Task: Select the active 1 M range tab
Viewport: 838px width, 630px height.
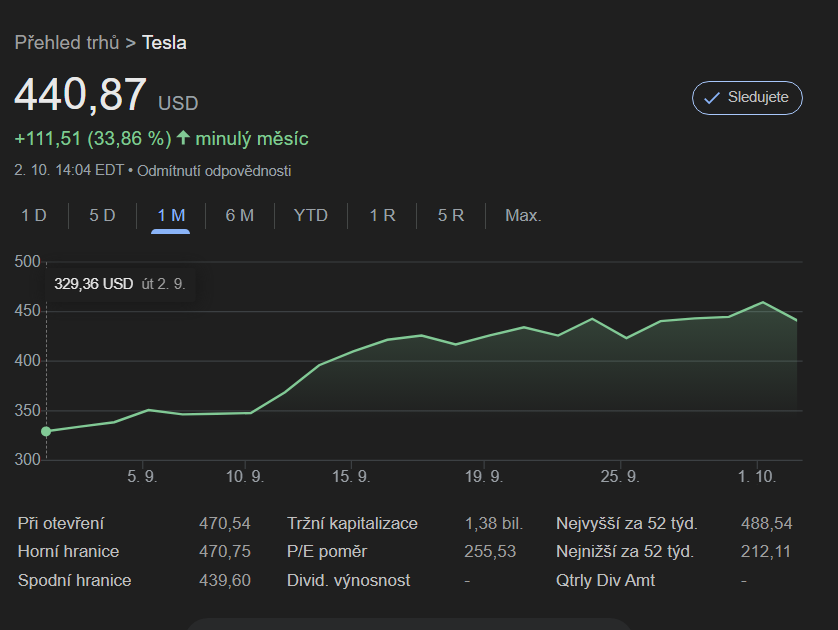Action: [x=171, y=215]
